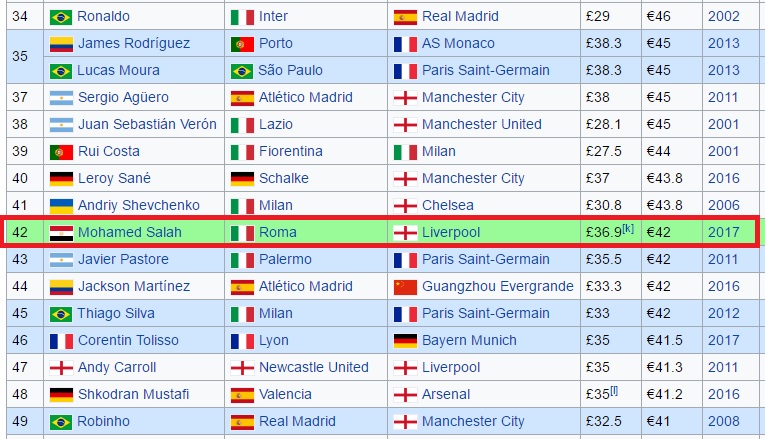The image size is (765, 439).
Task: Open the Guangzhou Evergrande club link
Action: tap(497, 286)
